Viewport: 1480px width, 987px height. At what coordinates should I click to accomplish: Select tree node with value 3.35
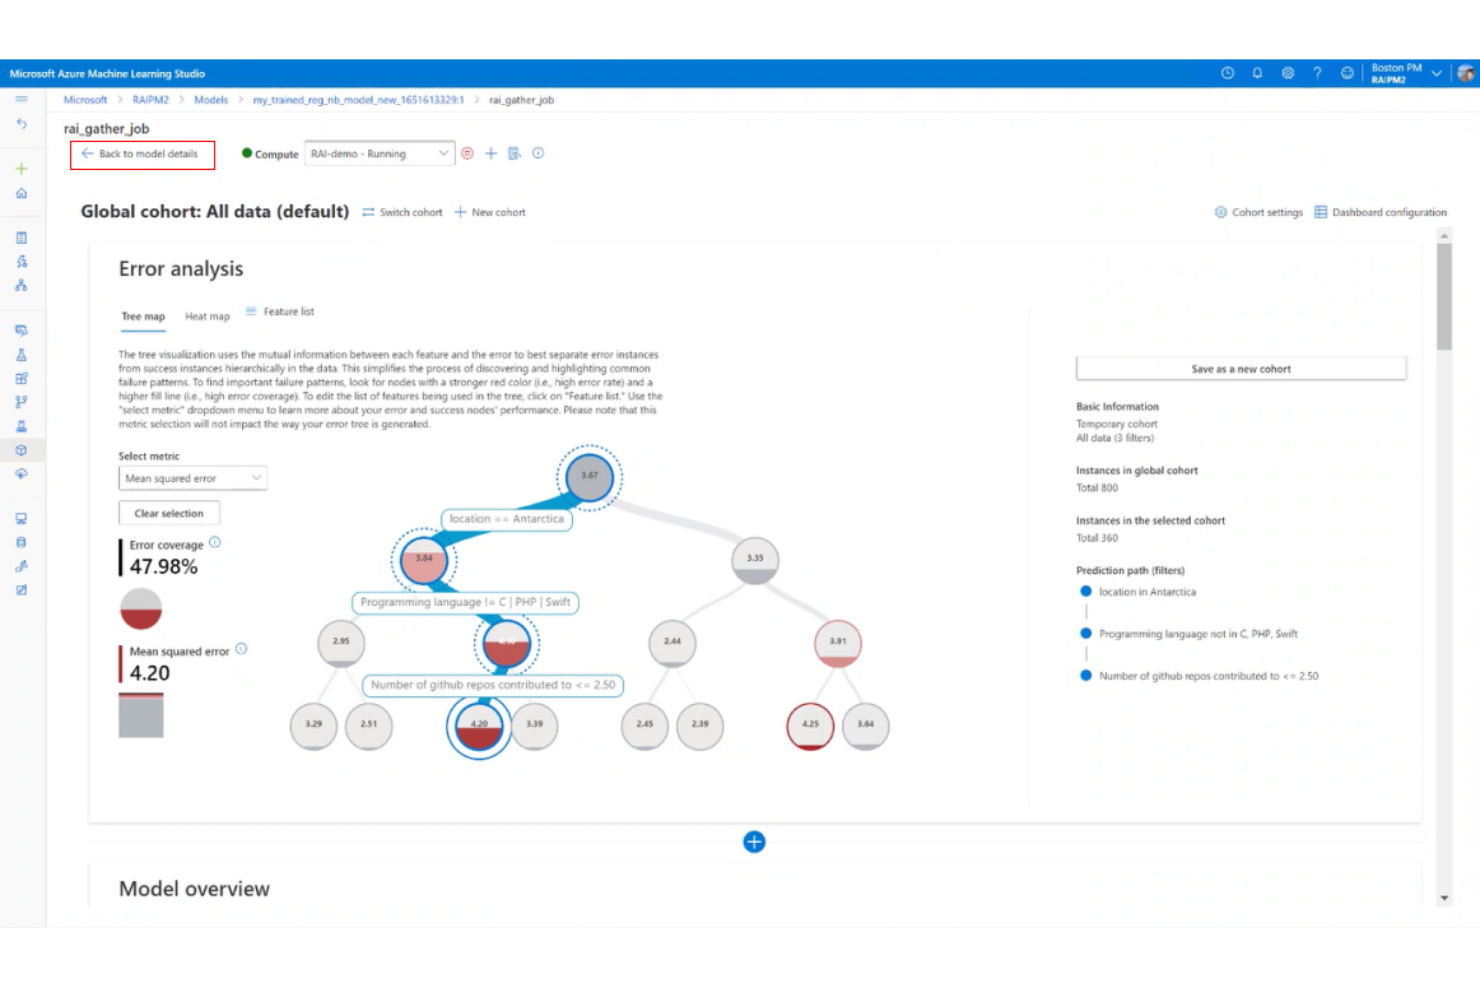(755, 559)
